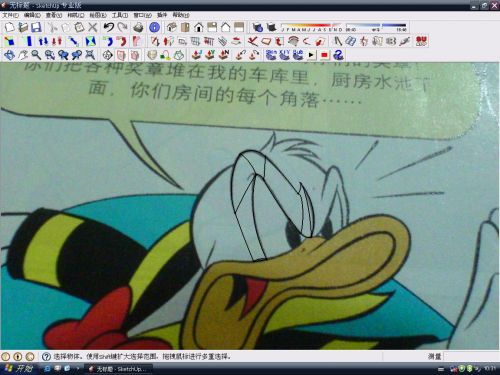Click the 测量 measurement input box
This screenshot has width=500, height=375.
point(471,357)
